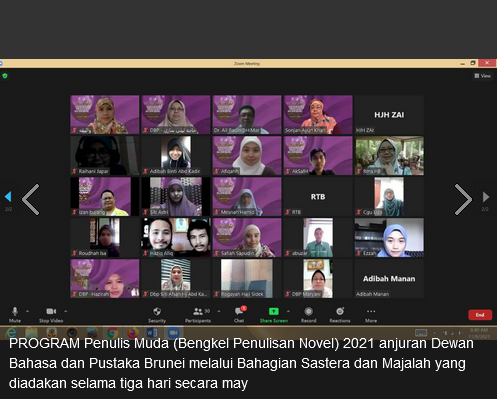Open the View layout menu

482,76
